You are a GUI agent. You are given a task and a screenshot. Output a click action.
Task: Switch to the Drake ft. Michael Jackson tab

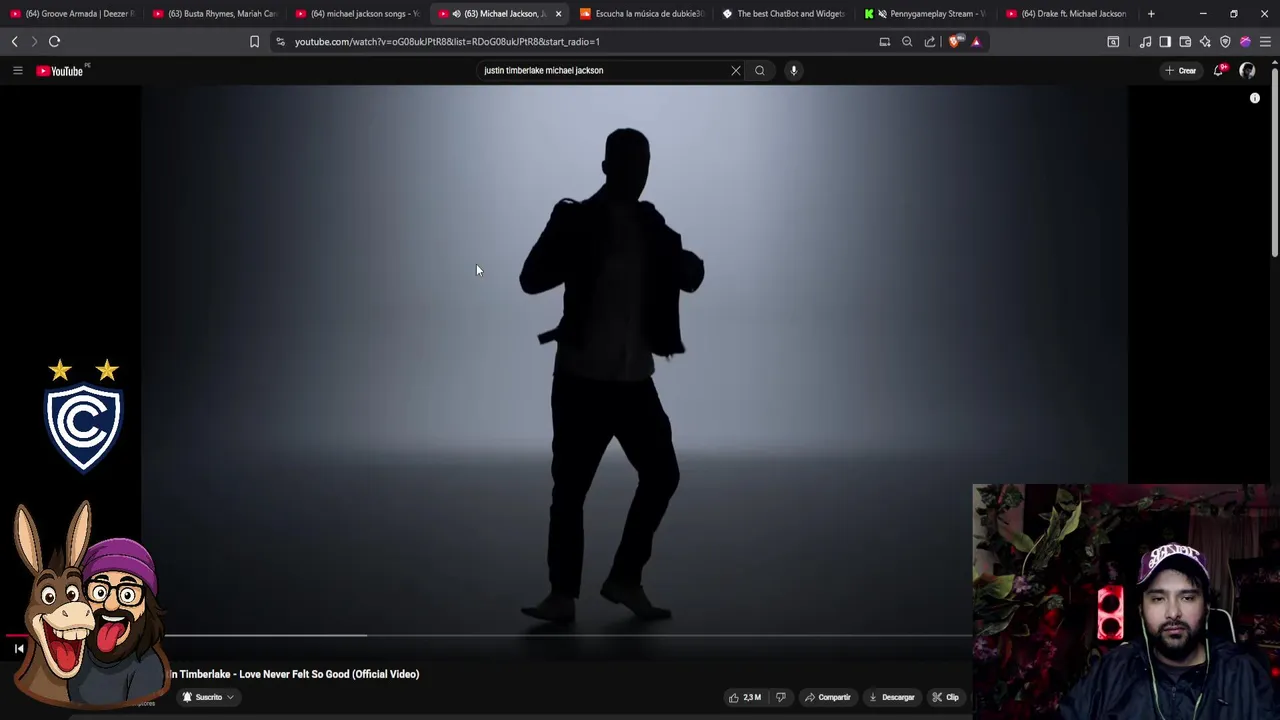(1070, 13)
